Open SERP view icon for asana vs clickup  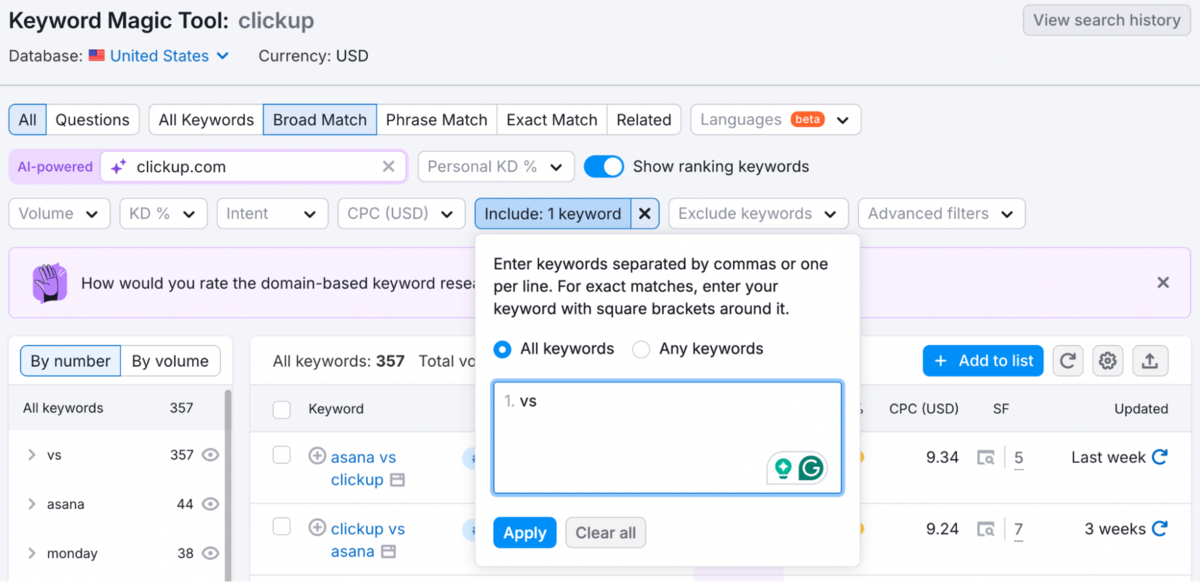click(x=986, y=458)
